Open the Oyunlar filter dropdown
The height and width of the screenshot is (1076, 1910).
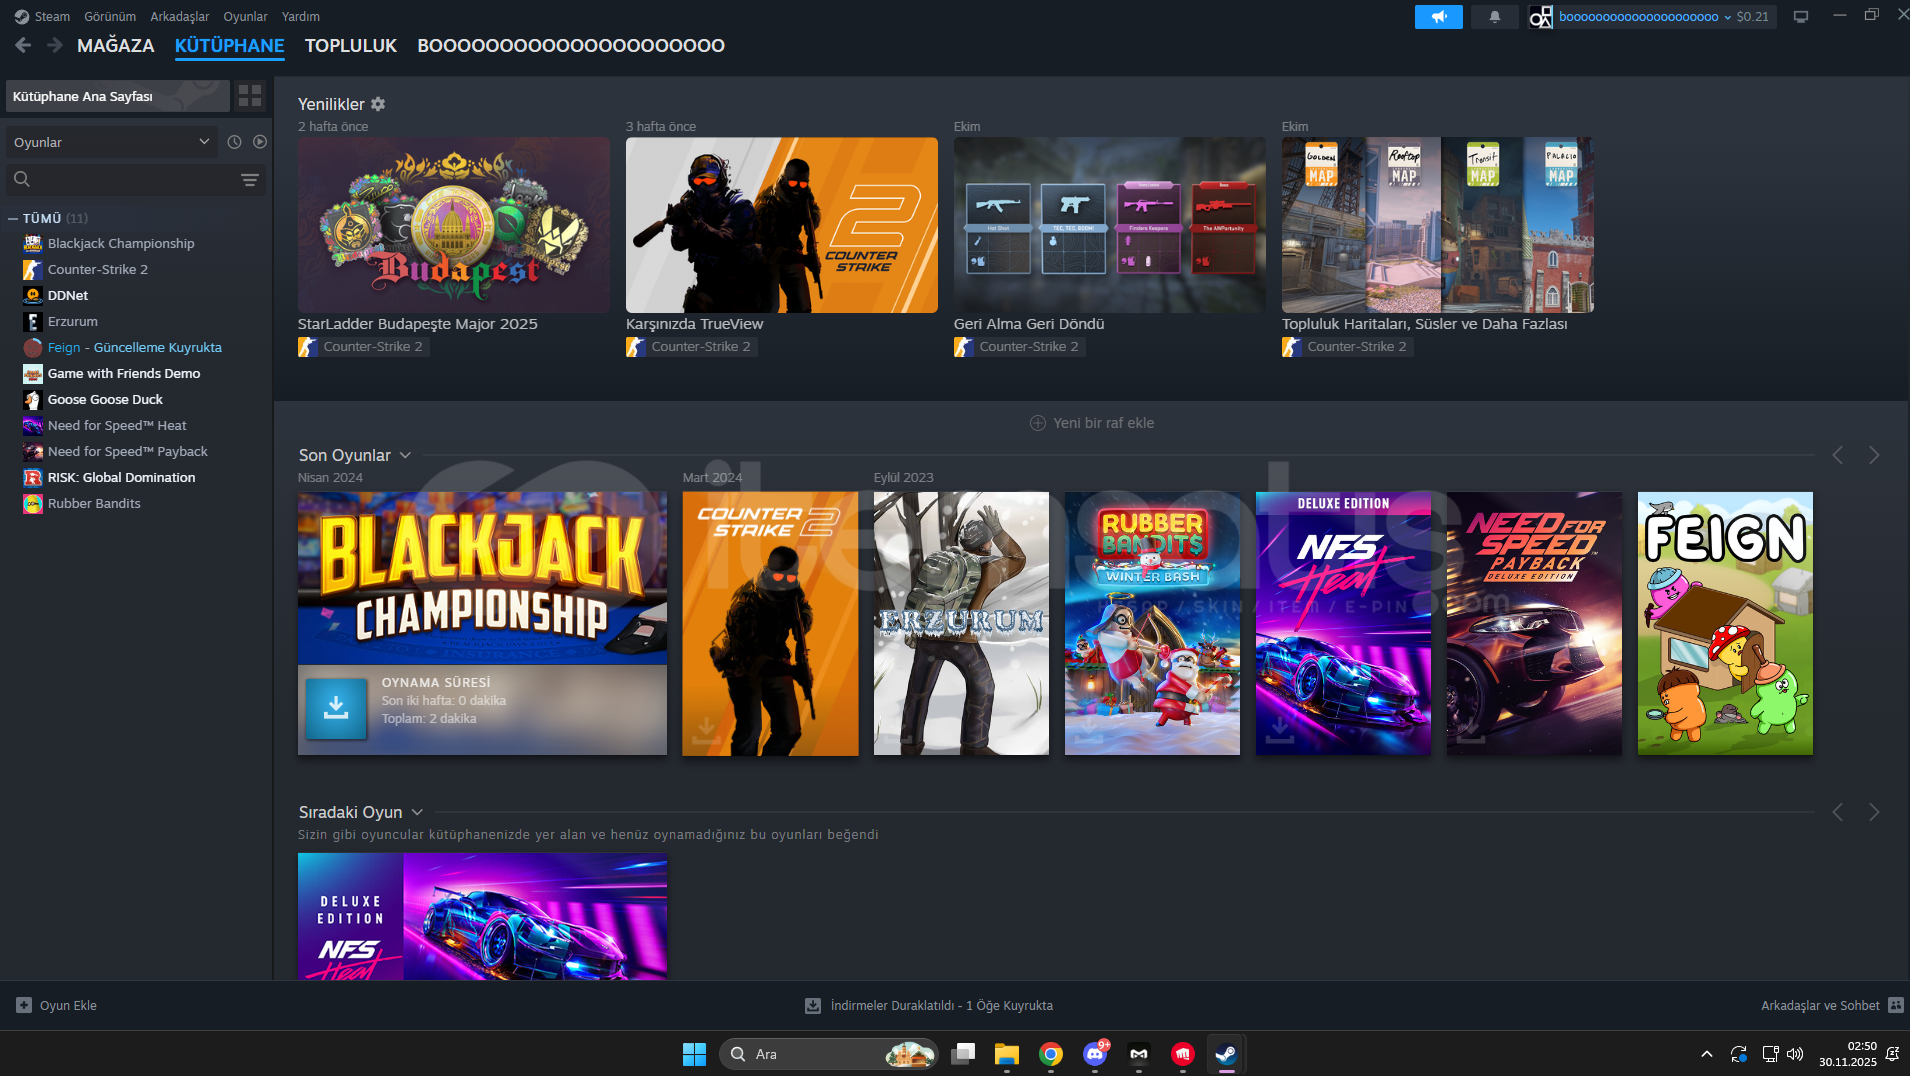[110, 142]
